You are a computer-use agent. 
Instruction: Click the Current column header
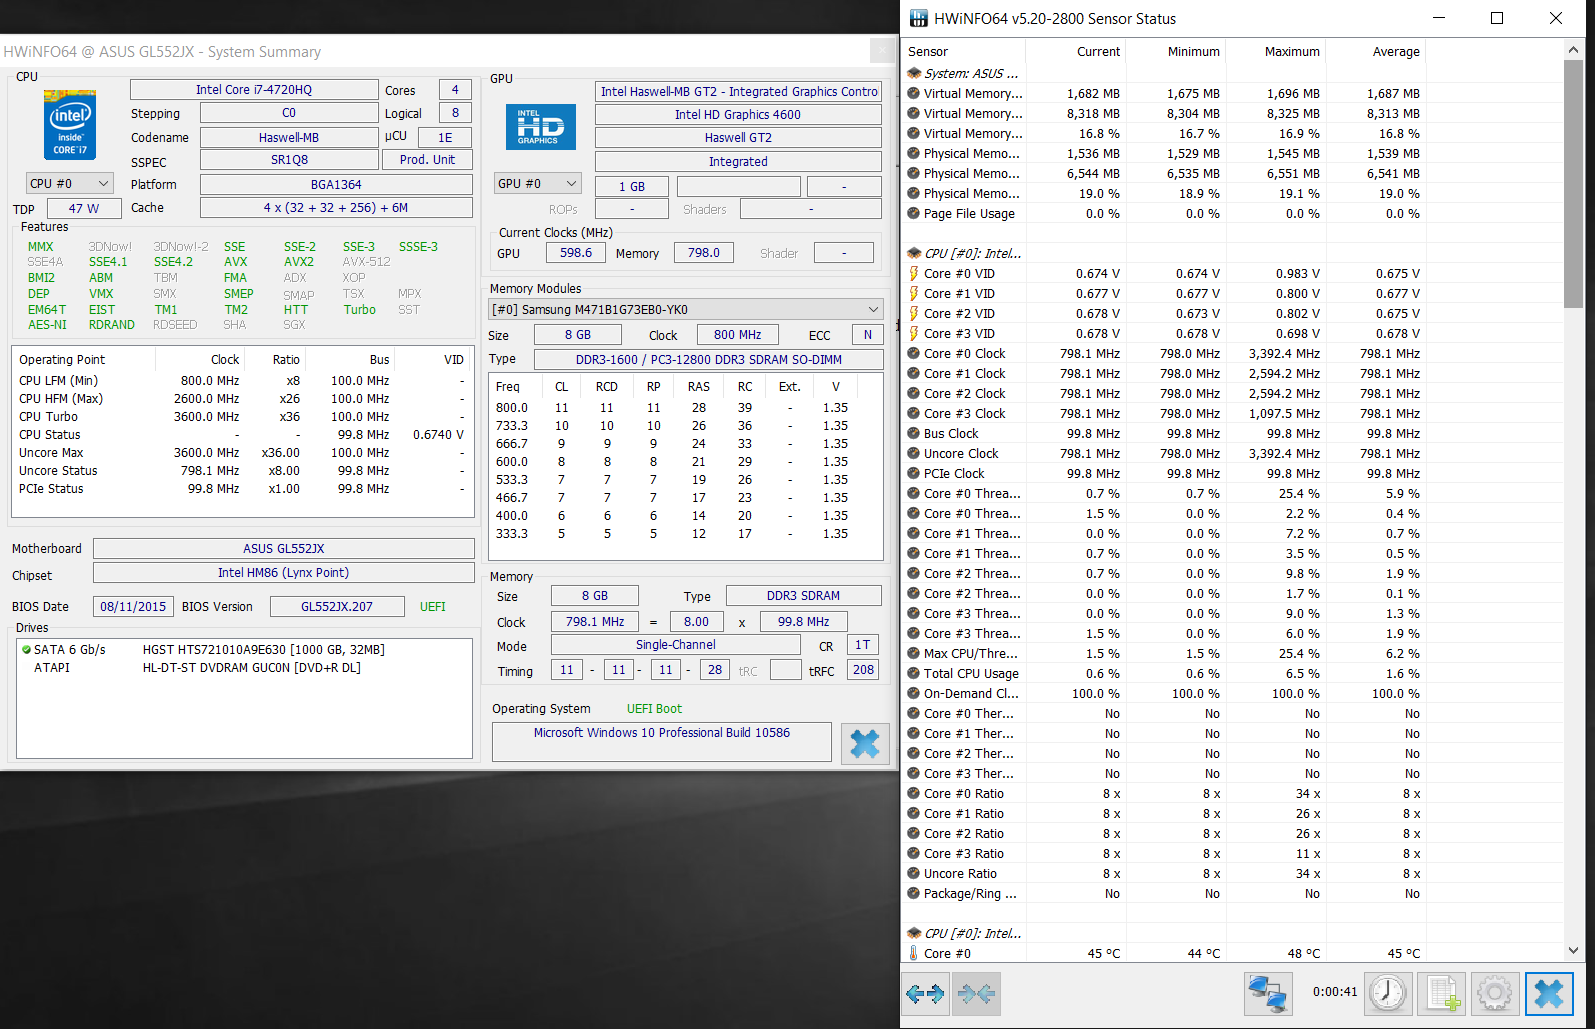pos(1075,52)
